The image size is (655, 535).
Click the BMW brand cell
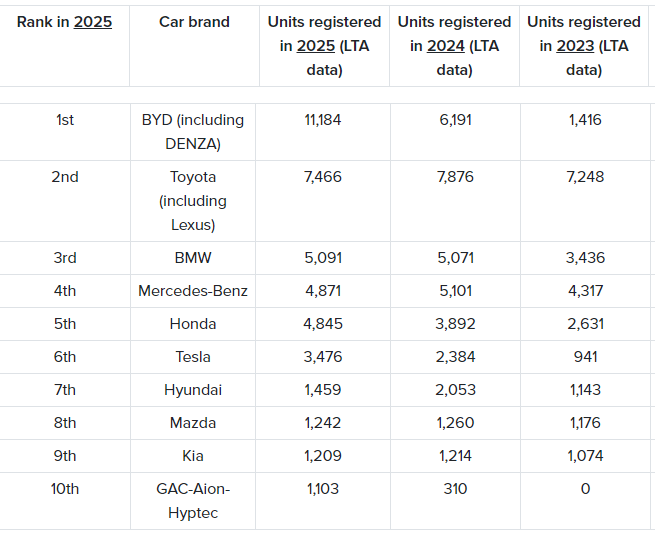tap(193, 258)
